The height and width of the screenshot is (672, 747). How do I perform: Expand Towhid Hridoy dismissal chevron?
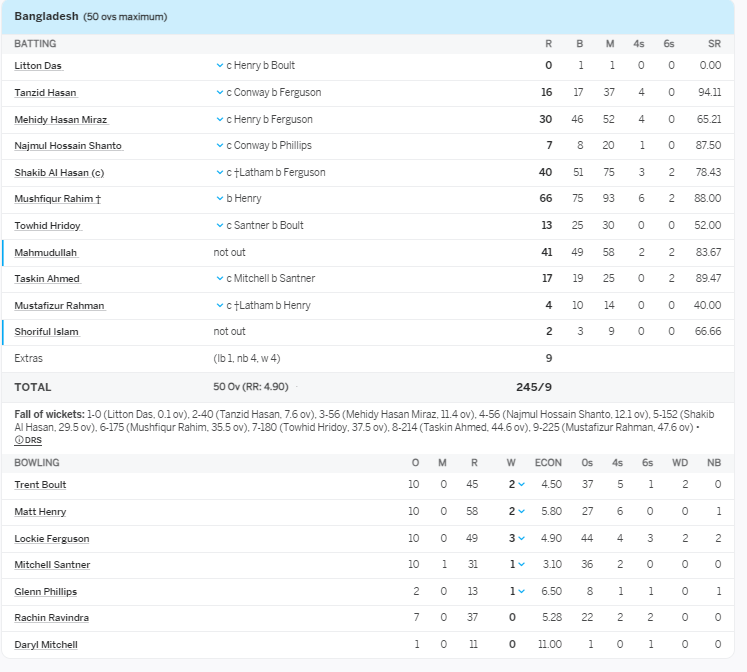click(220, 226)
